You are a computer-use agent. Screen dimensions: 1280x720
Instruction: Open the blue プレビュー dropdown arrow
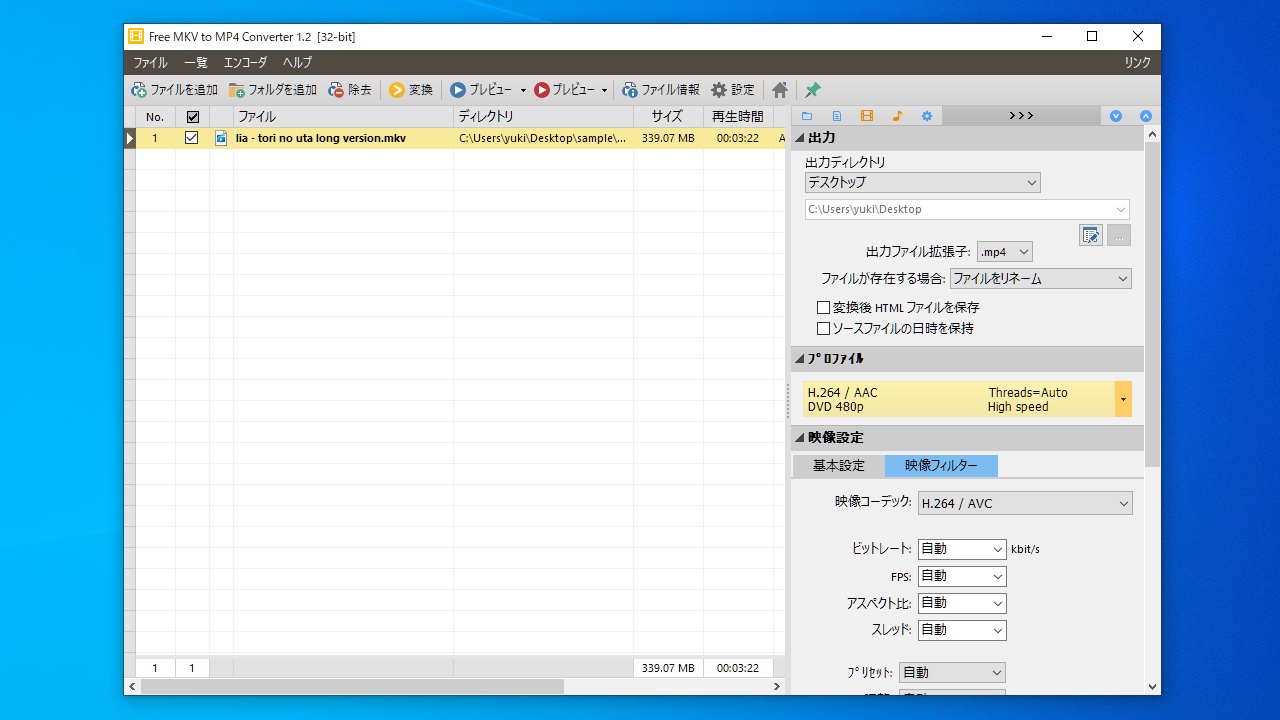click(x=523, y=90)
